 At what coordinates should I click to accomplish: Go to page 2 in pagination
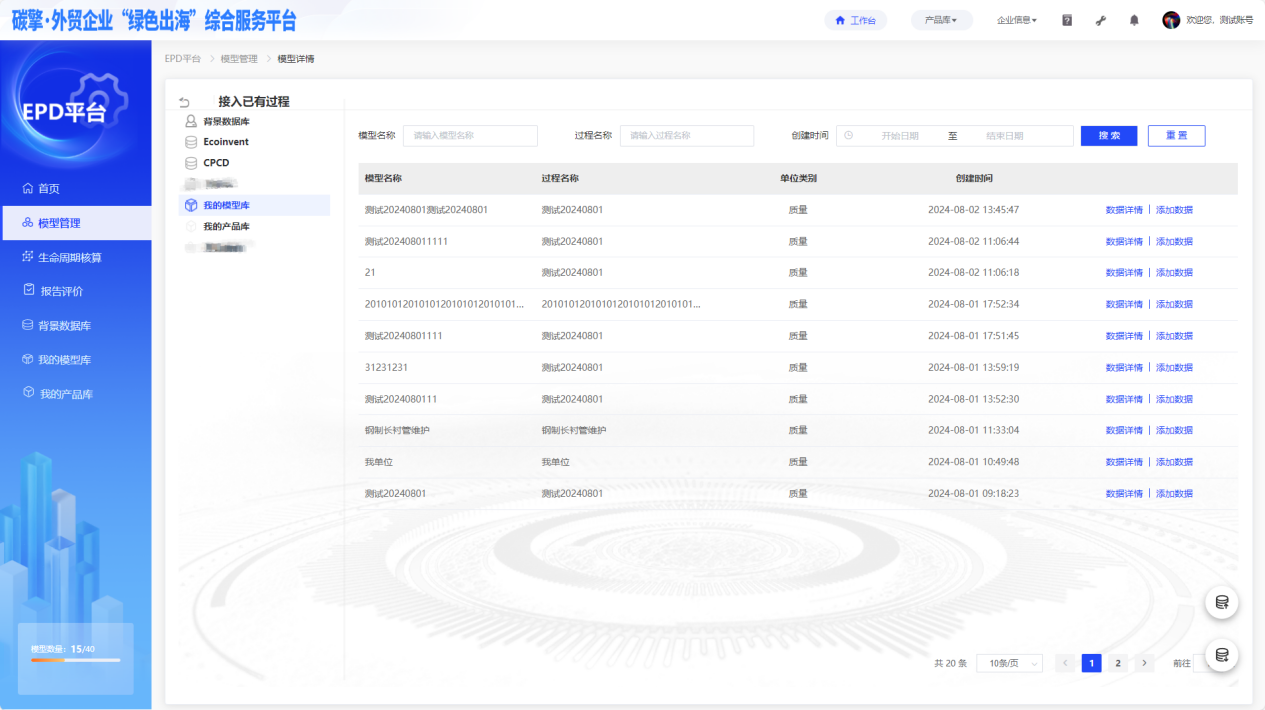click(x=1118, y=663)
